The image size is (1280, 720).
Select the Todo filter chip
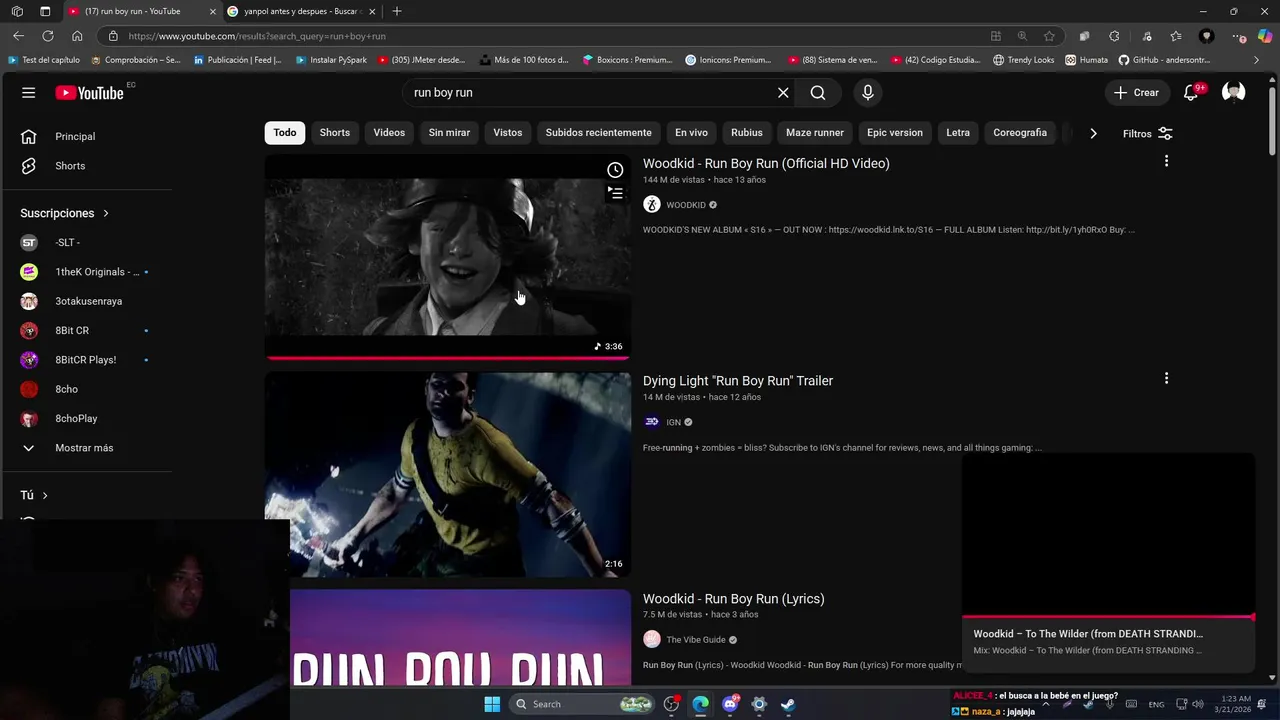(x=285, y=133)
